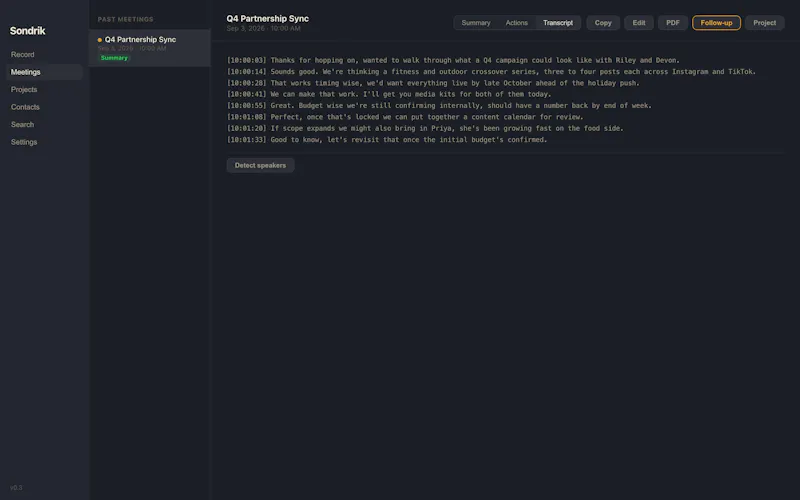Switch to the Summary tab
The width and height of the screenshot is (800, 500).
476,23
